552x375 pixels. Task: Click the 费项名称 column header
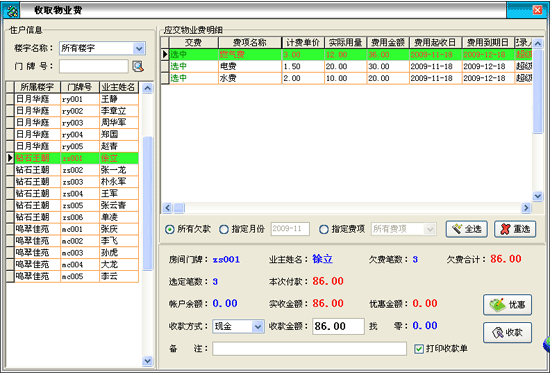(250, 43)
